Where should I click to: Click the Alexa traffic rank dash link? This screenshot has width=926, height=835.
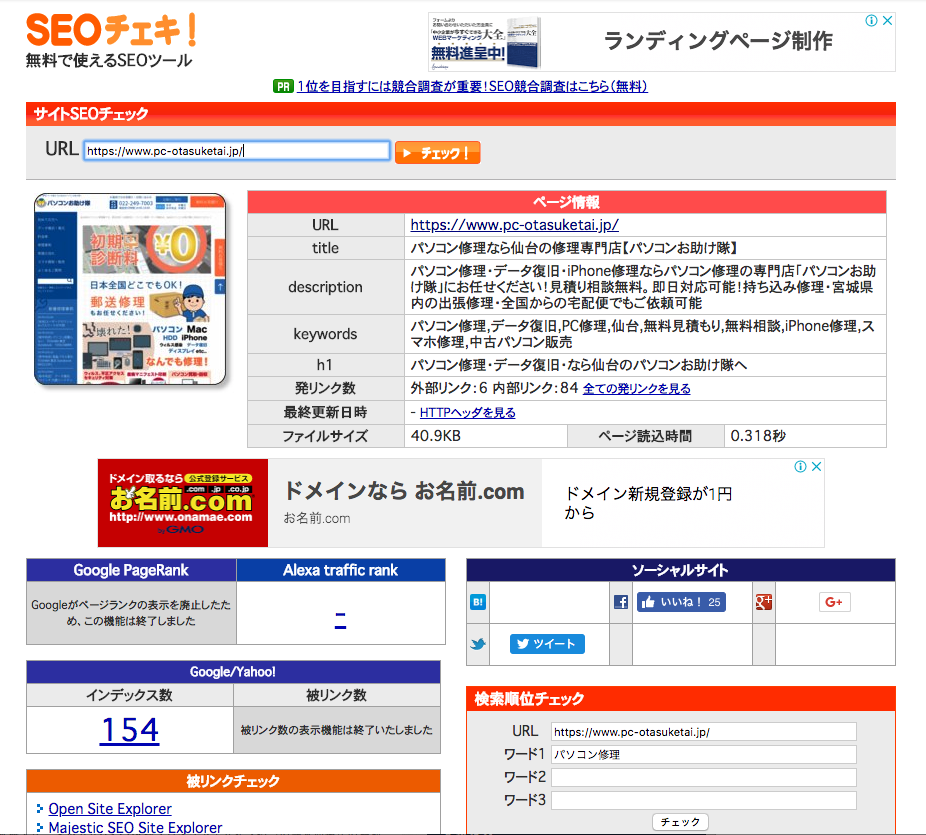340,619
